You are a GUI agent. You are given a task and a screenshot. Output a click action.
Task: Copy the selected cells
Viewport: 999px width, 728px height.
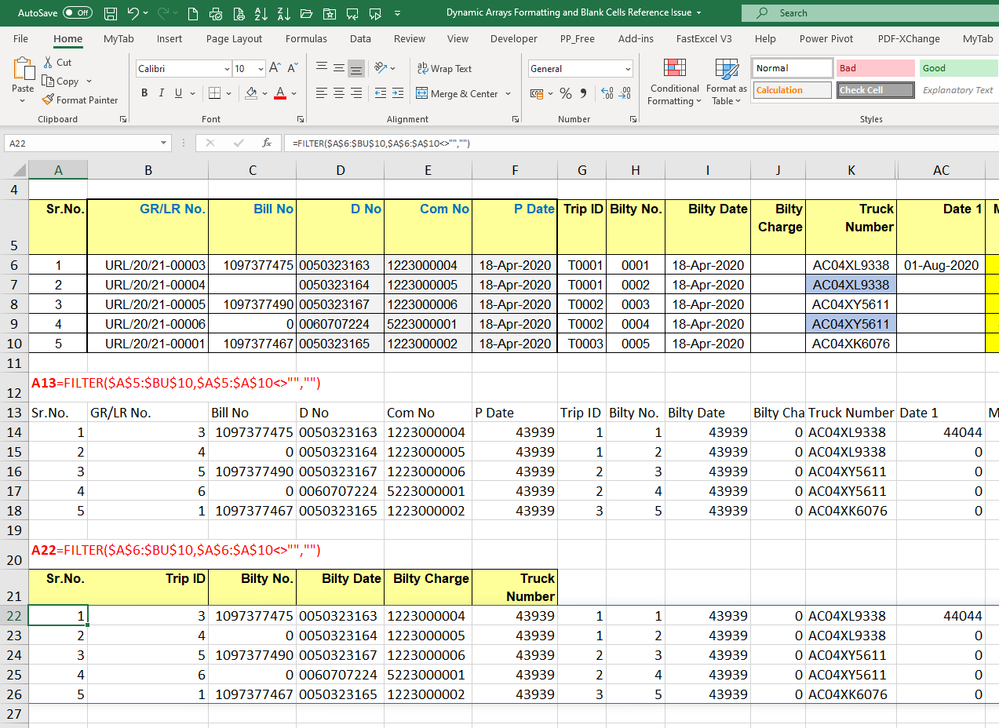[61, 81]
